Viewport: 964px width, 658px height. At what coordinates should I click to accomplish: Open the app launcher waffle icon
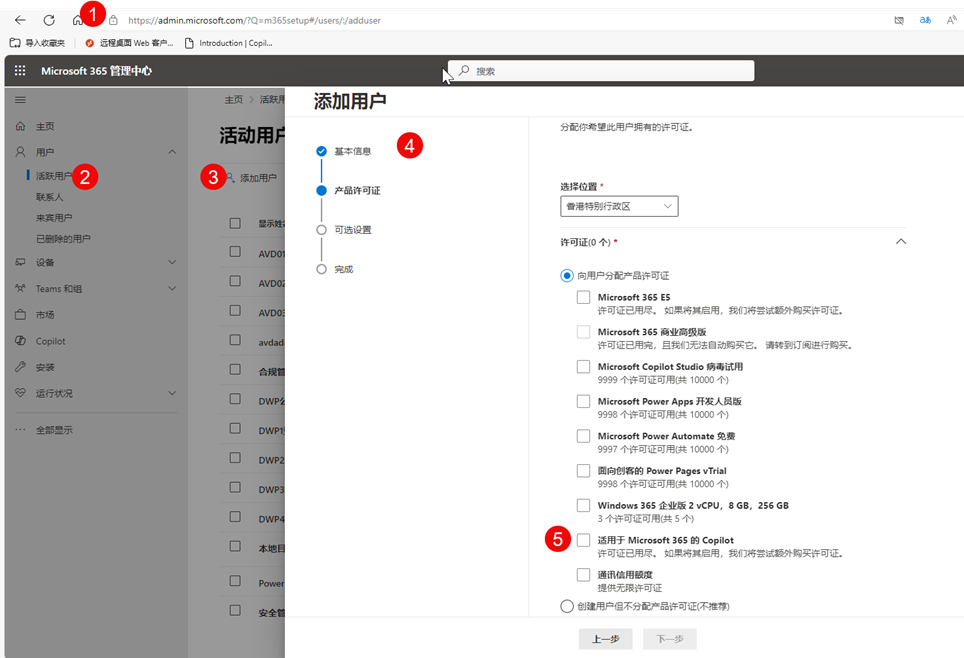click(20, 71)
